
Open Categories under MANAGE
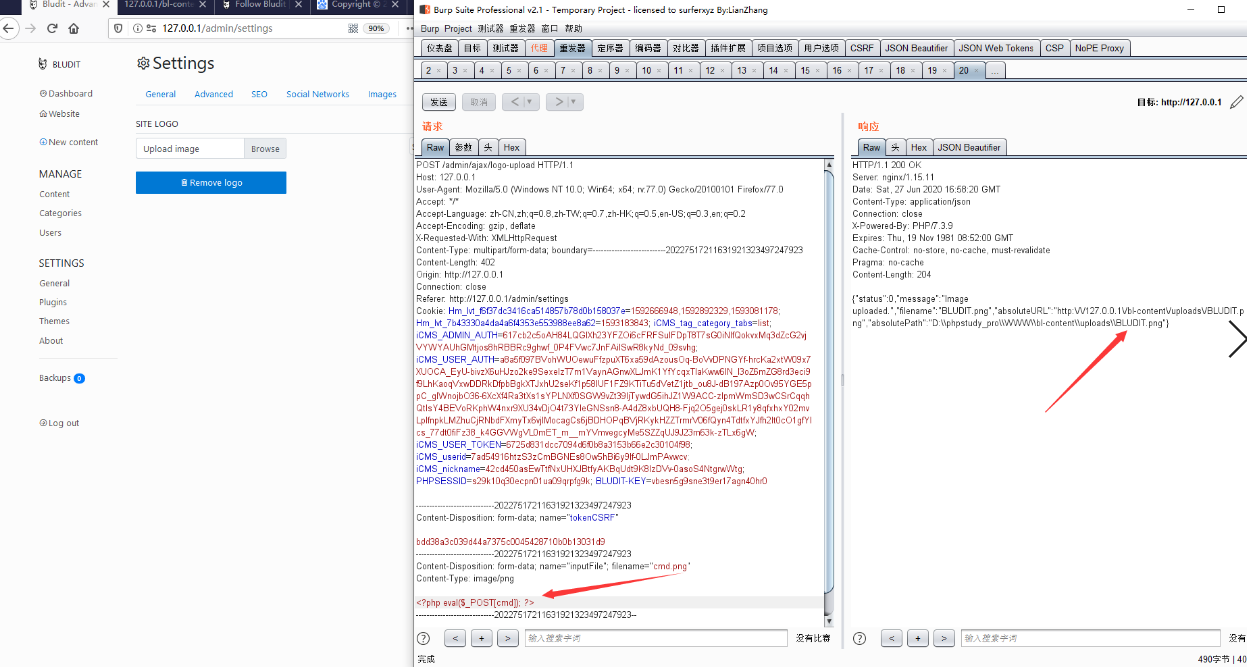61,213
